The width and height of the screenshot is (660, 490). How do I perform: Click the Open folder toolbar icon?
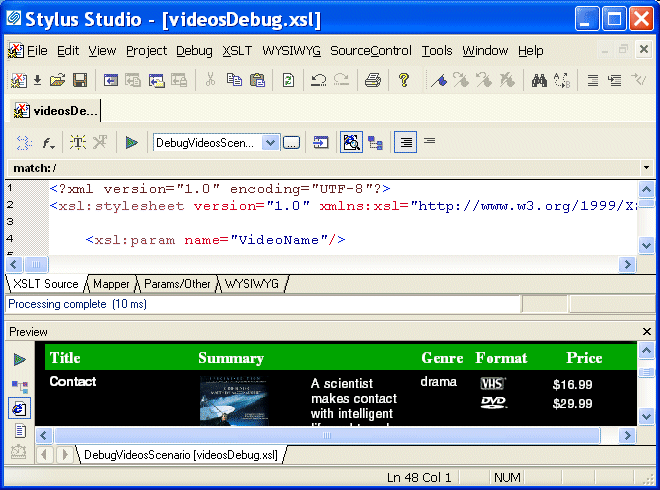(x=58, y=81)
